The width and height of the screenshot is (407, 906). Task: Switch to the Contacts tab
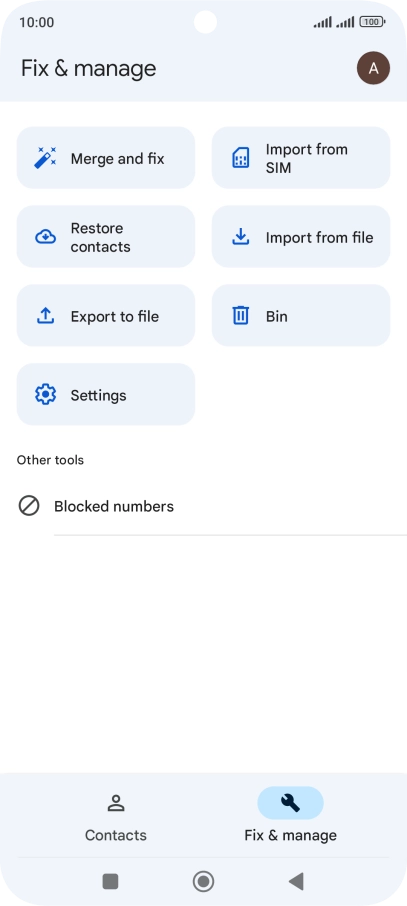coord(116,815)
